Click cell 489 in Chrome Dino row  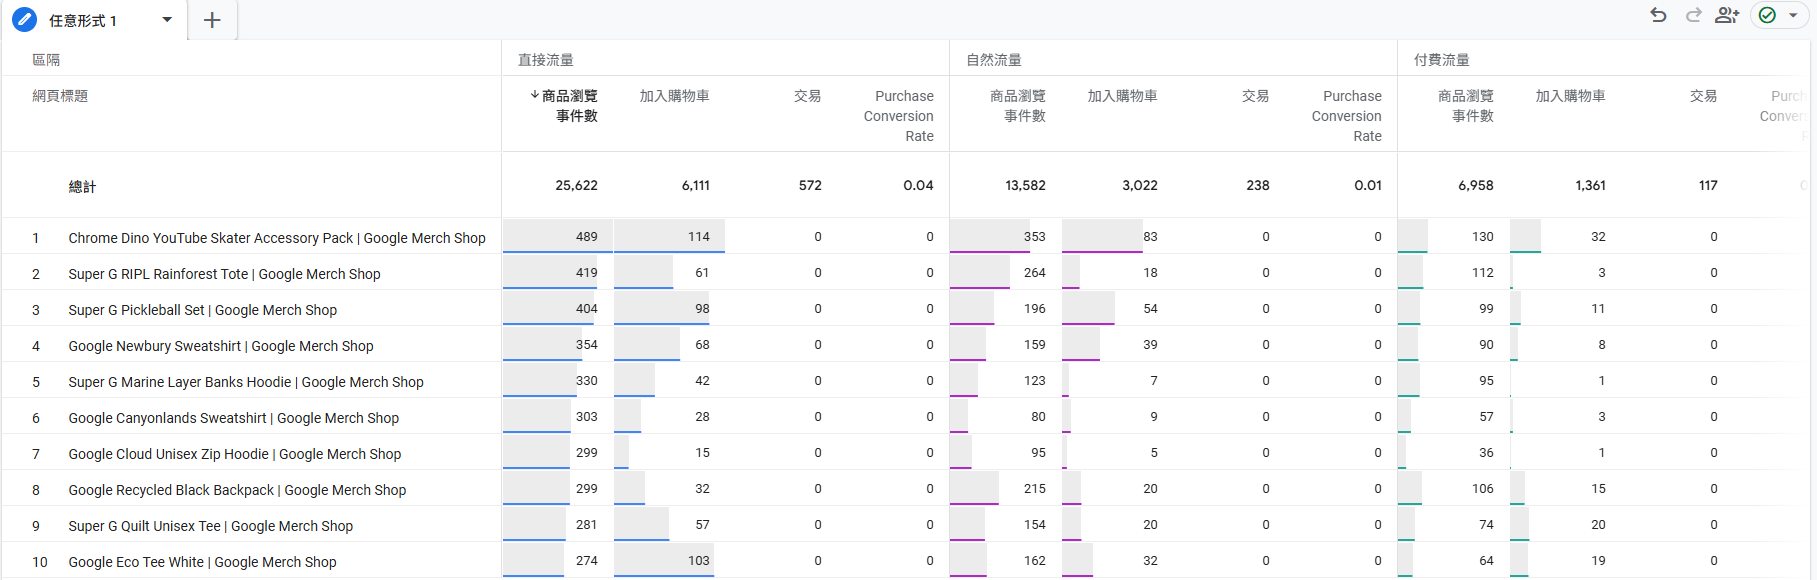(587, 237)
